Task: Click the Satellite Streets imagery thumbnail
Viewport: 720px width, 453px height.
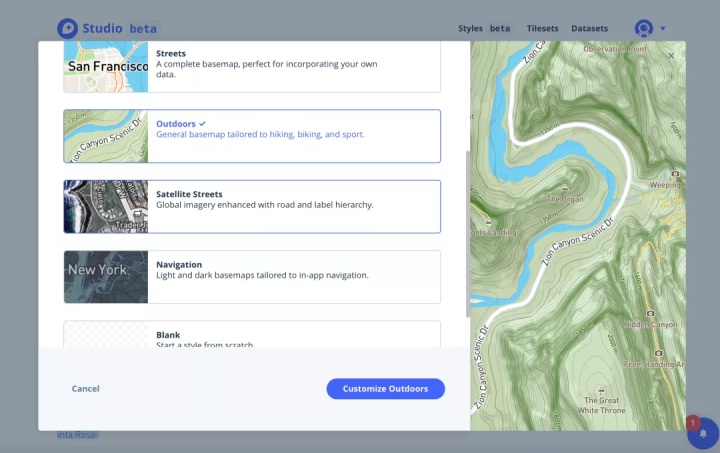Action: [106, 207]
